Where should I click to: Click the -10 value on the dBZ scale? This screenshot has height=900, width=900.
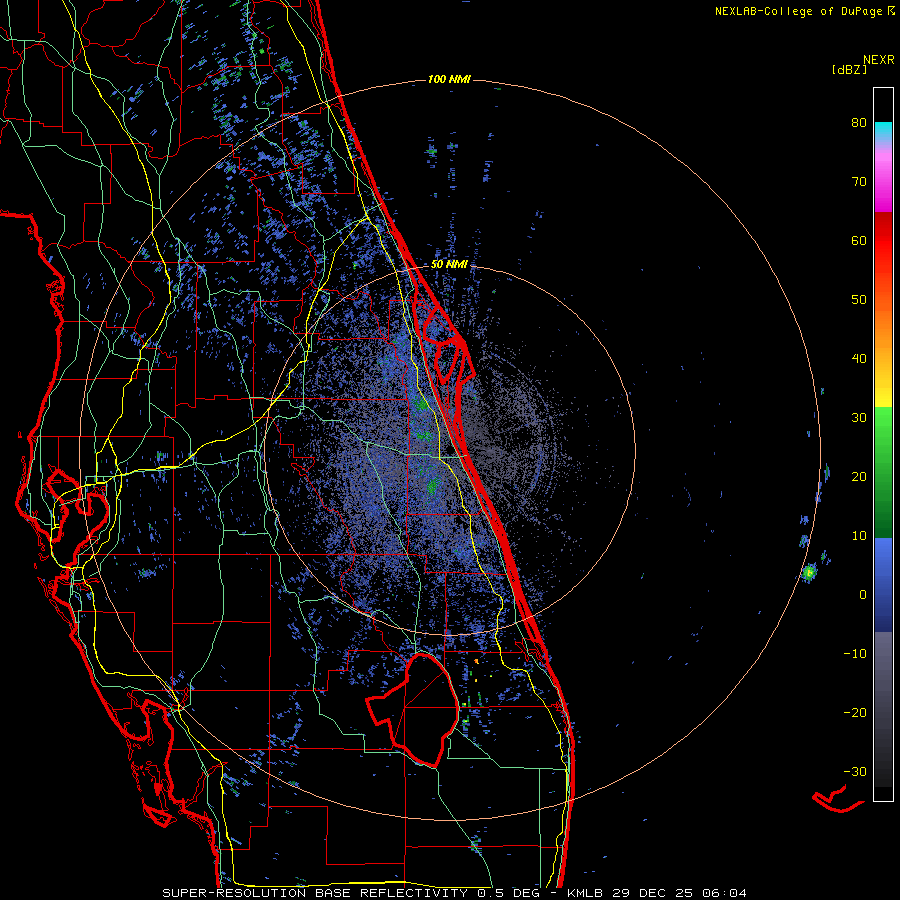(855, 654)
